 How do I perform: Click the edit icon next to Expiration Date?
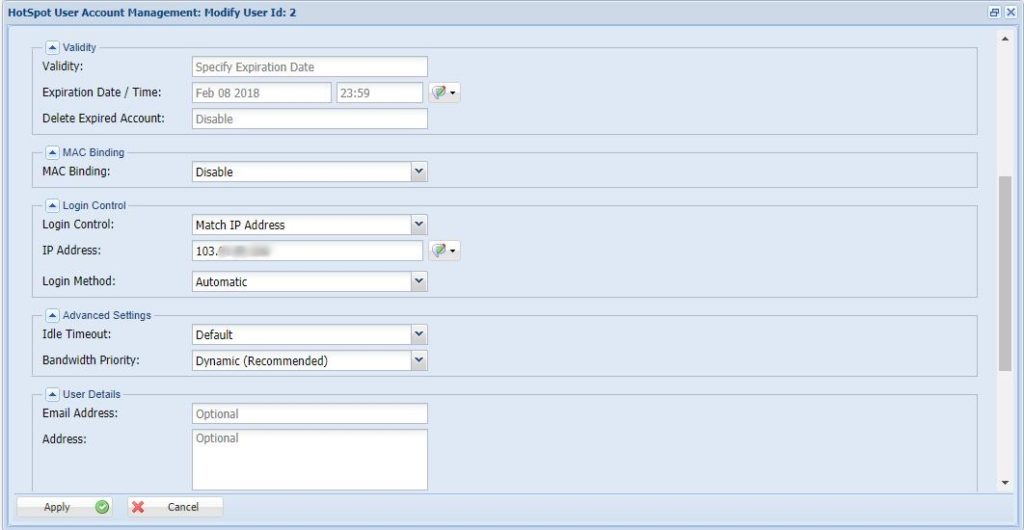[443, 93]
